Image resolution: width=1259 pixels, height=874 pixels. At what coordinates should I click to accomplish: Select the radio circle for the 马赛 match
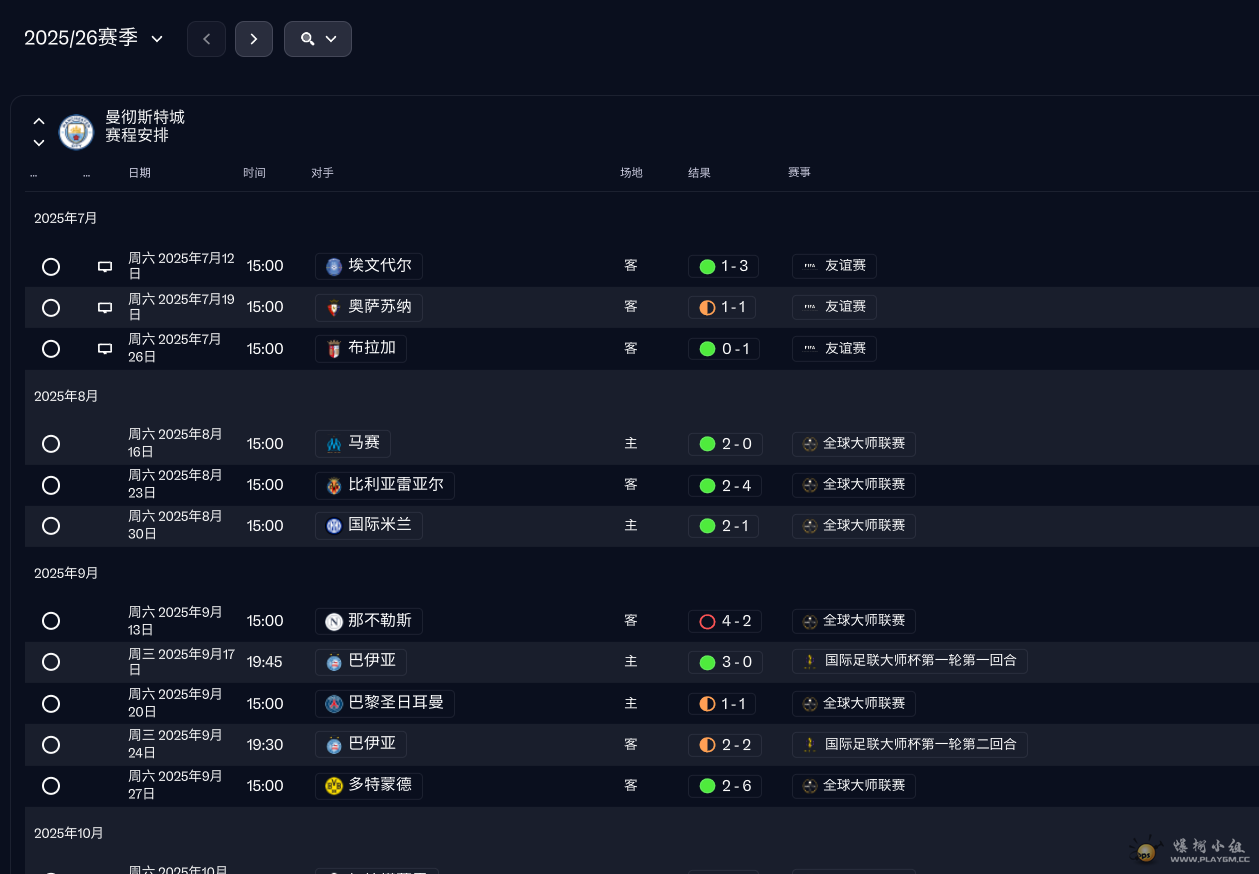click(51, 444)
